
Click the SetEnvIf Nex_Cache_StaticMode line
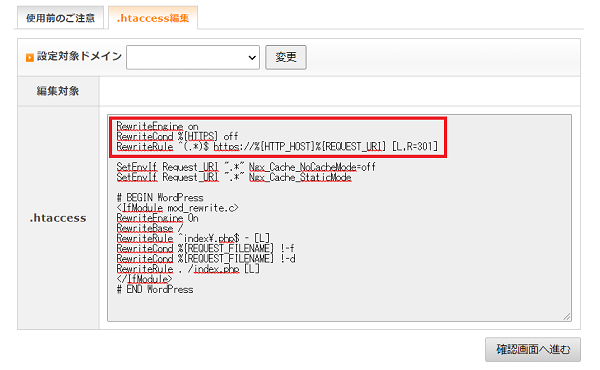234,177
